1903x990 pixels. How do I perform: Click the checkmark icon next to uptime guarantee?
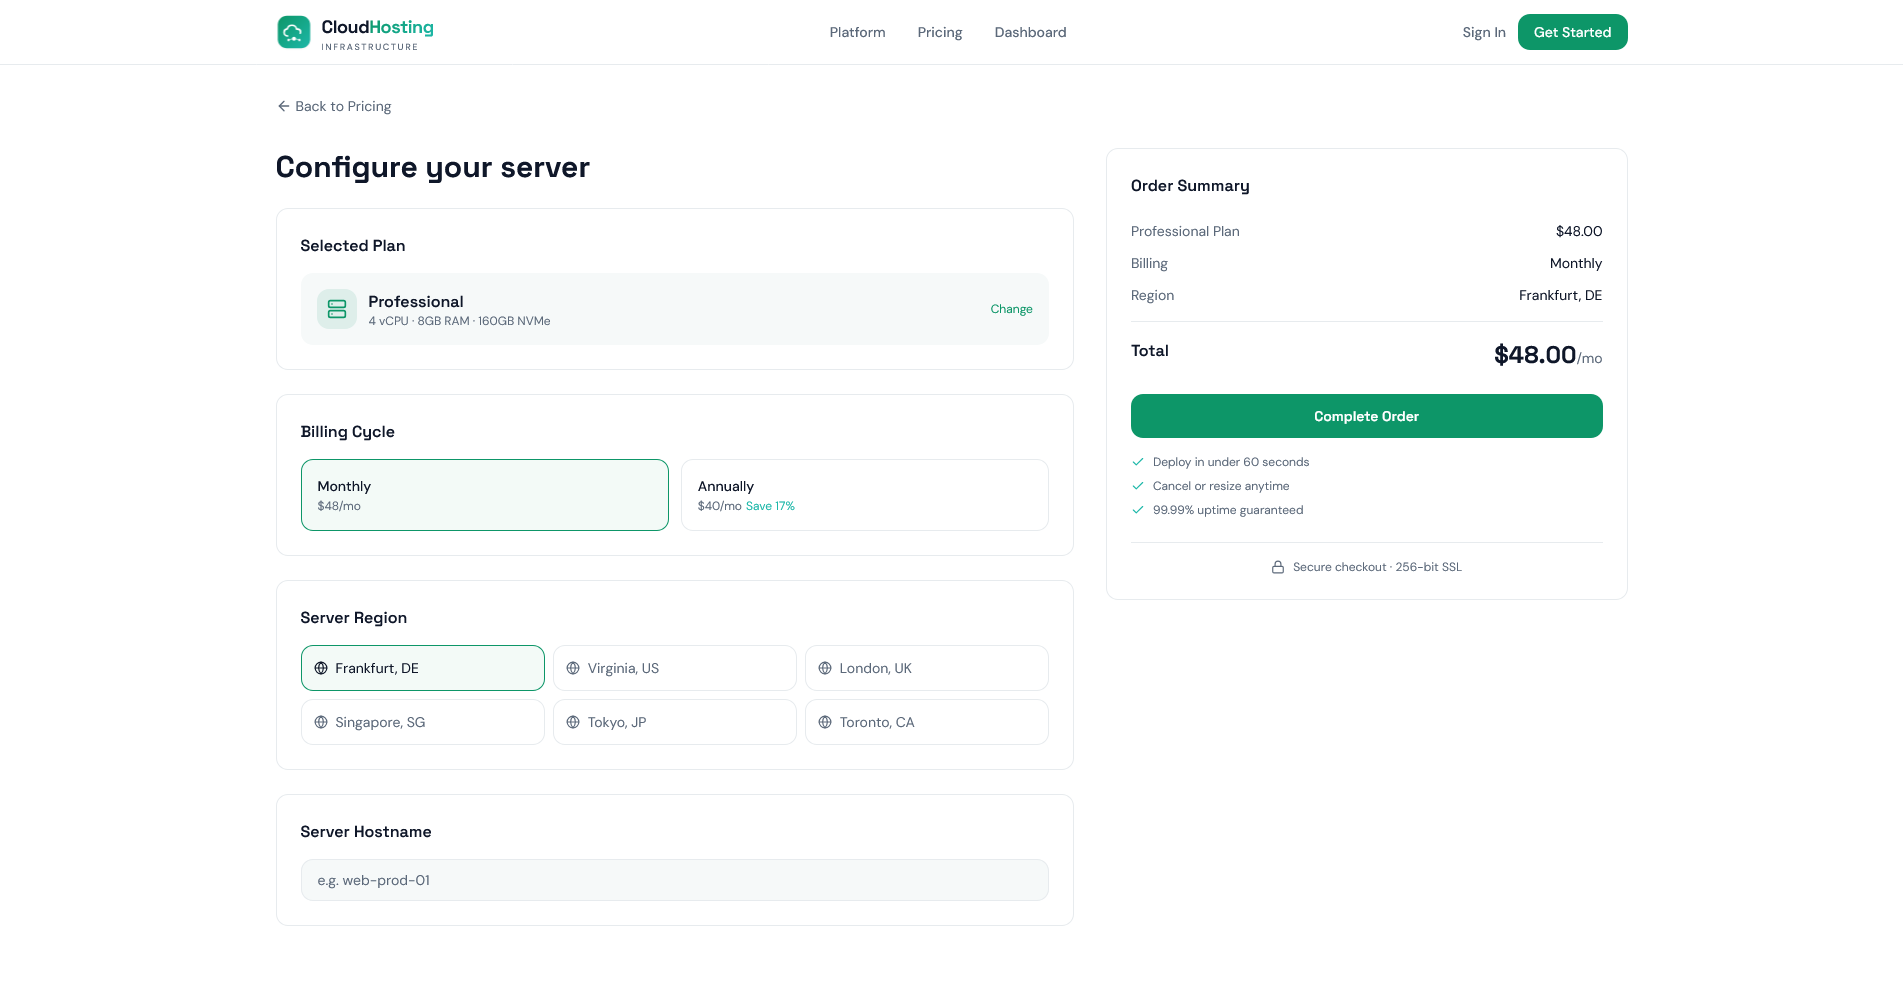click(1138, 510)
